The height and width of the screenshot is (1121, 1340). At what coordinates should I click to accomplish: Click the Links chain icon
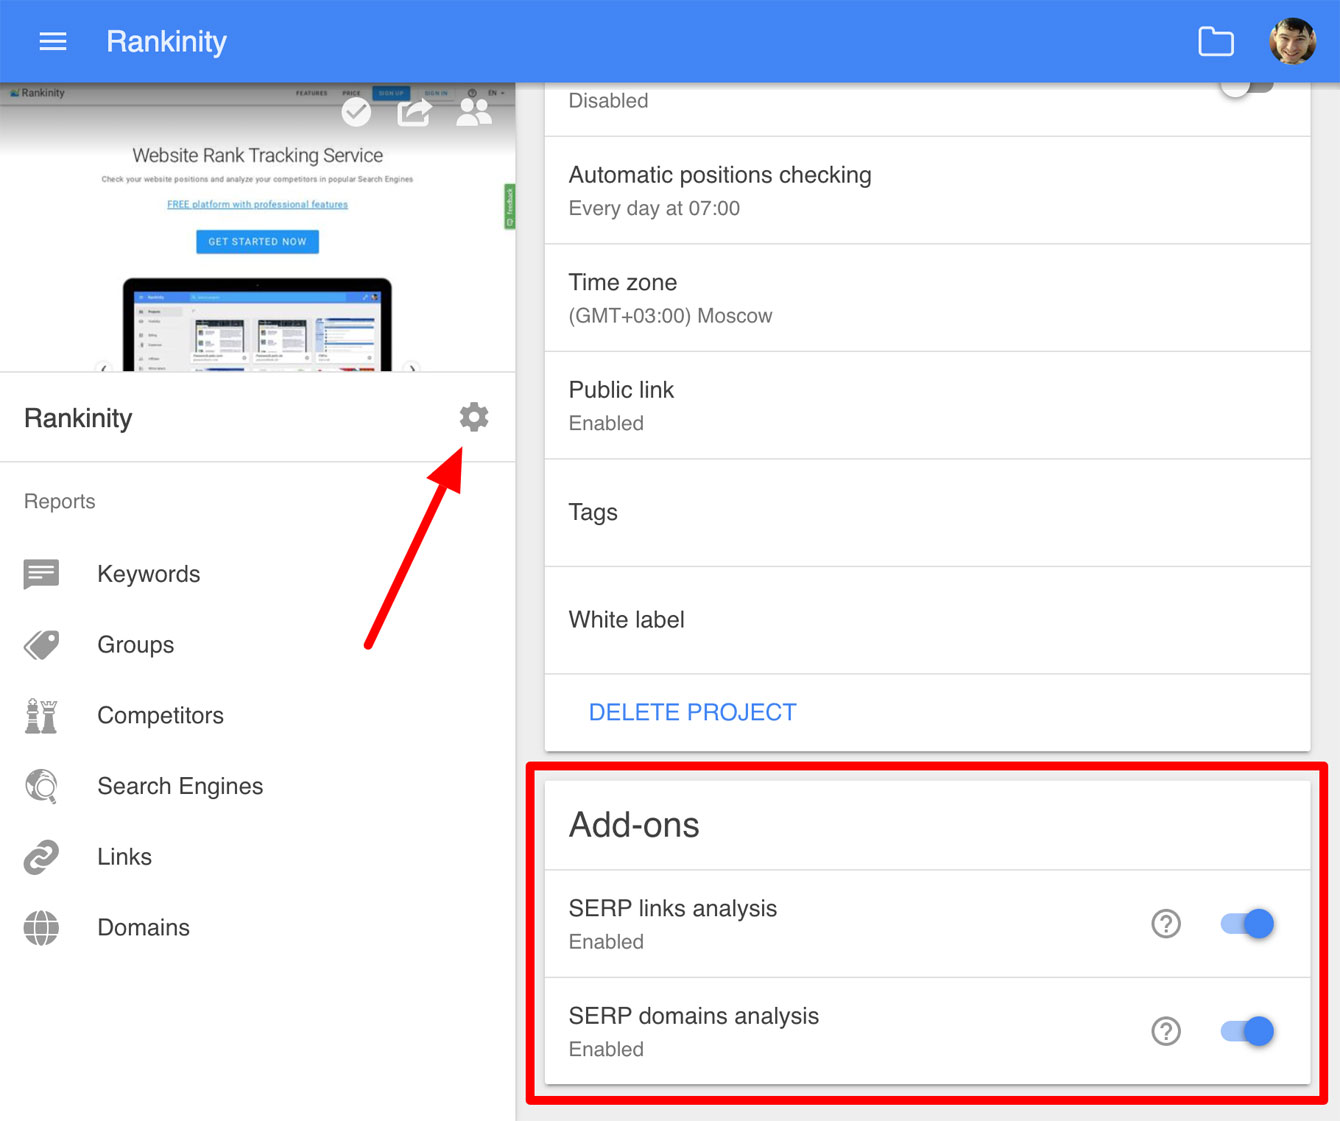[x=41, y=857]
